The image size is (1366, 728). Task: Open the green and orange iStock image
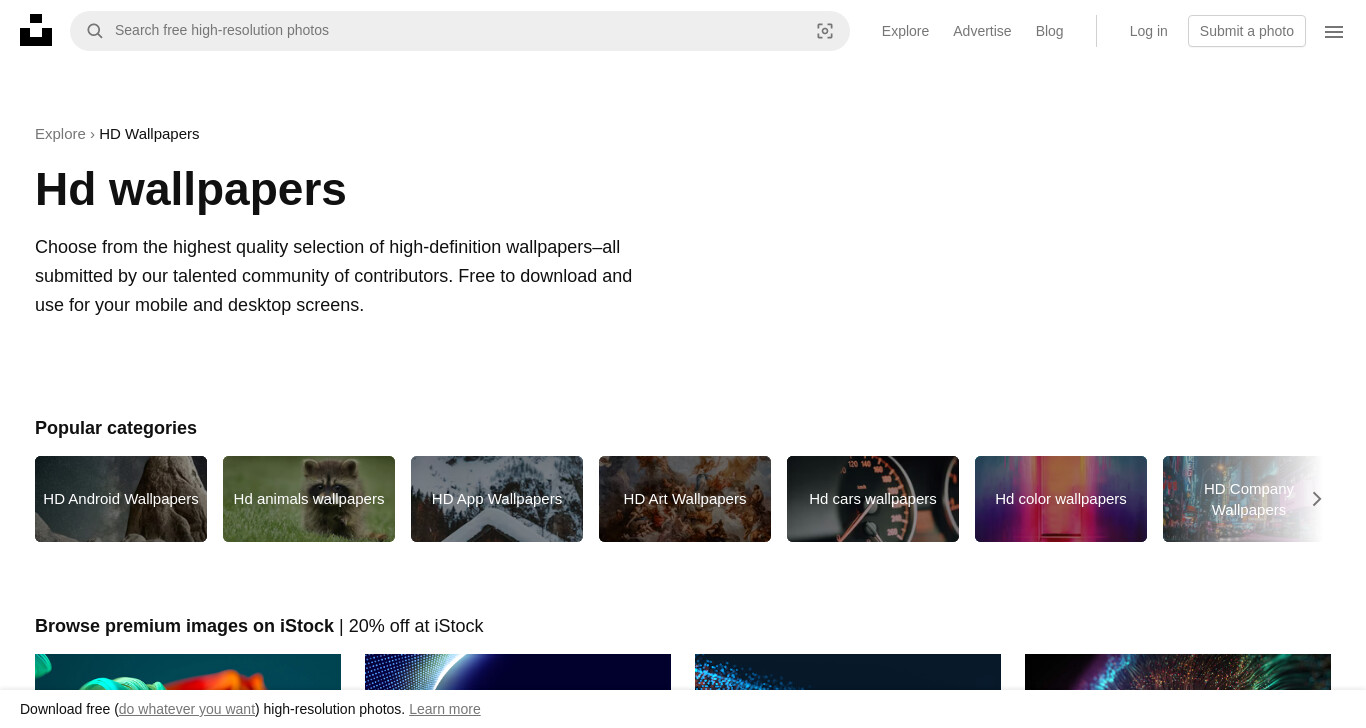pos(188,672)
